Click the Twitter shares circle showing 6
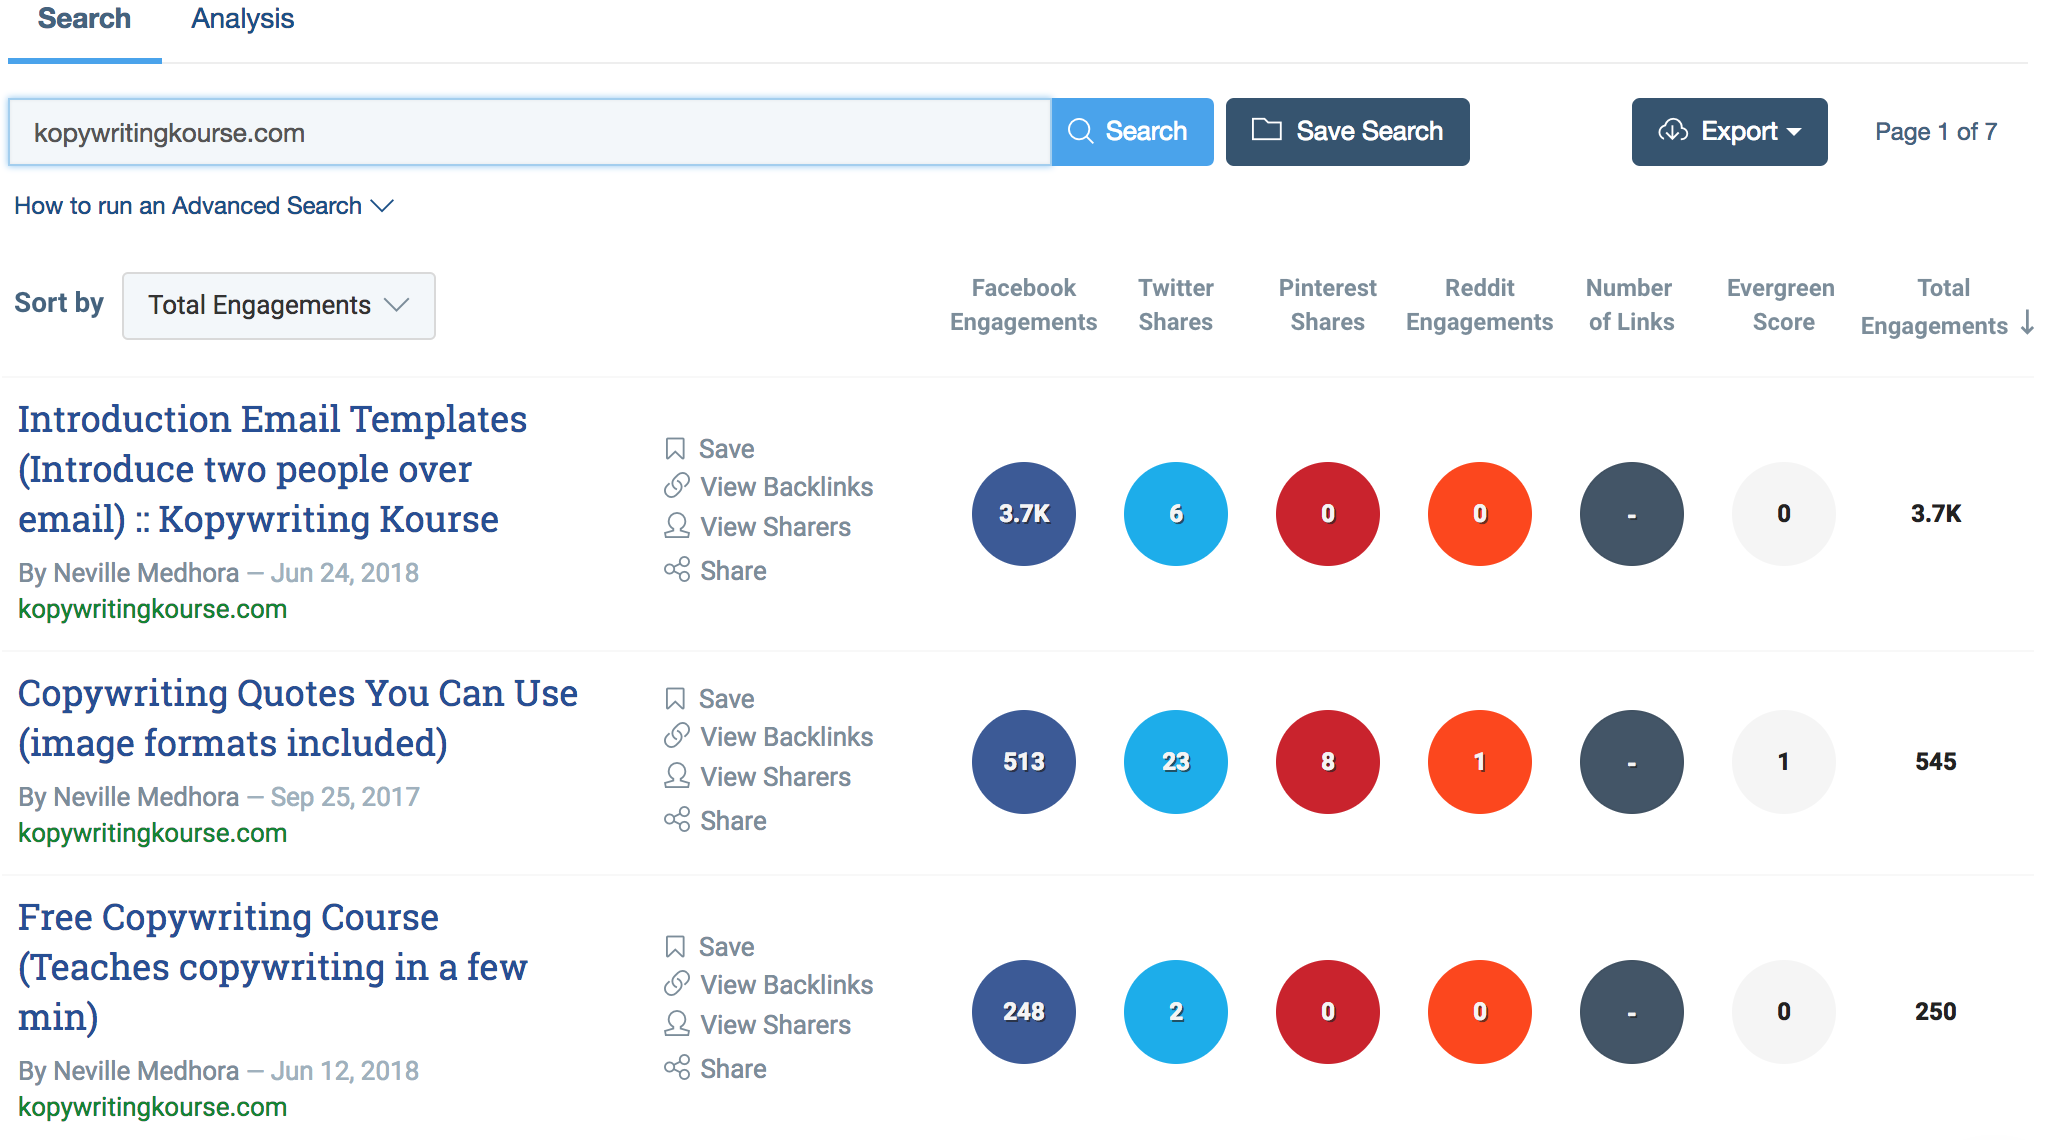The width and height of the screenshot is (2062, 1140). click(1176, 514)
